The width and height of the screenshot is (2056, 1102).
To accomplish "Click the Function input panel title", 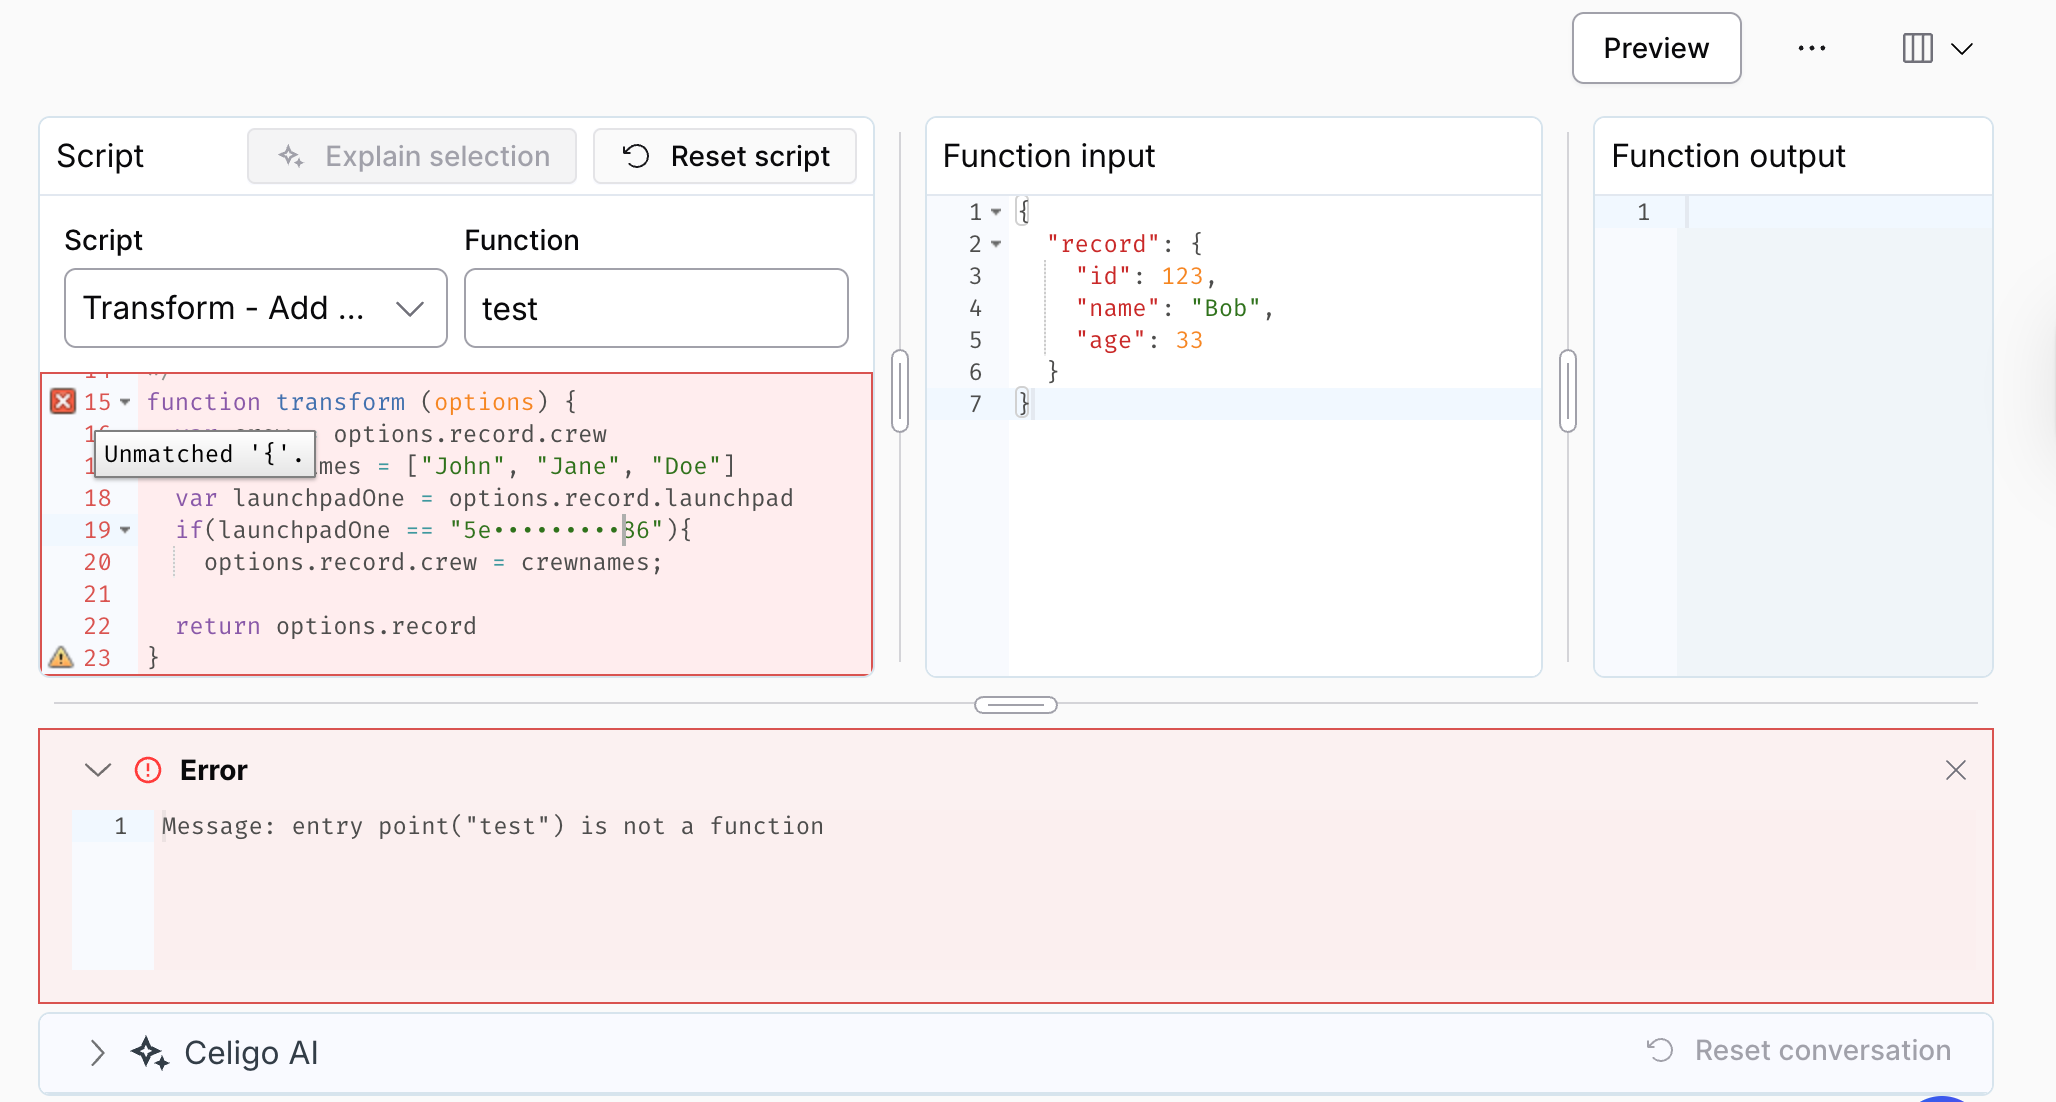I will coord(1048,156).
